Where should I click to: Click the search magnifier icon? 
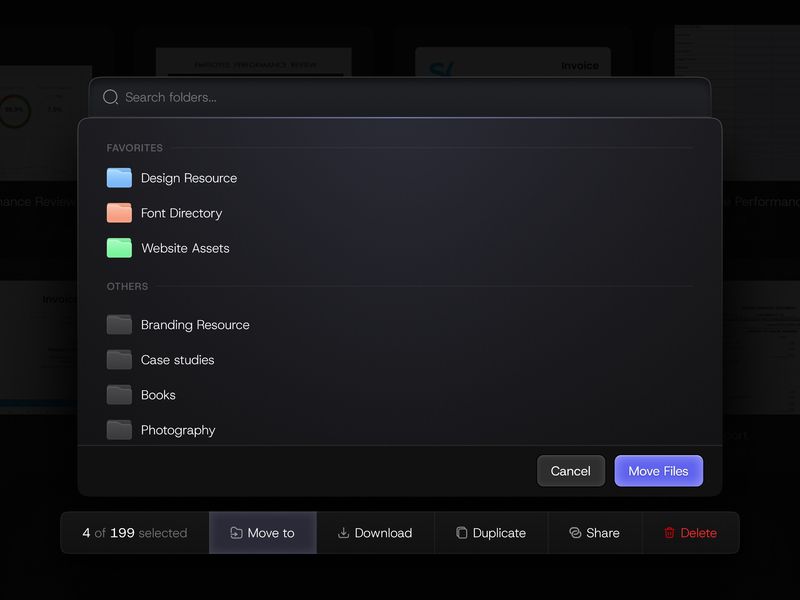pyautogui.click(x=110, y=97)
